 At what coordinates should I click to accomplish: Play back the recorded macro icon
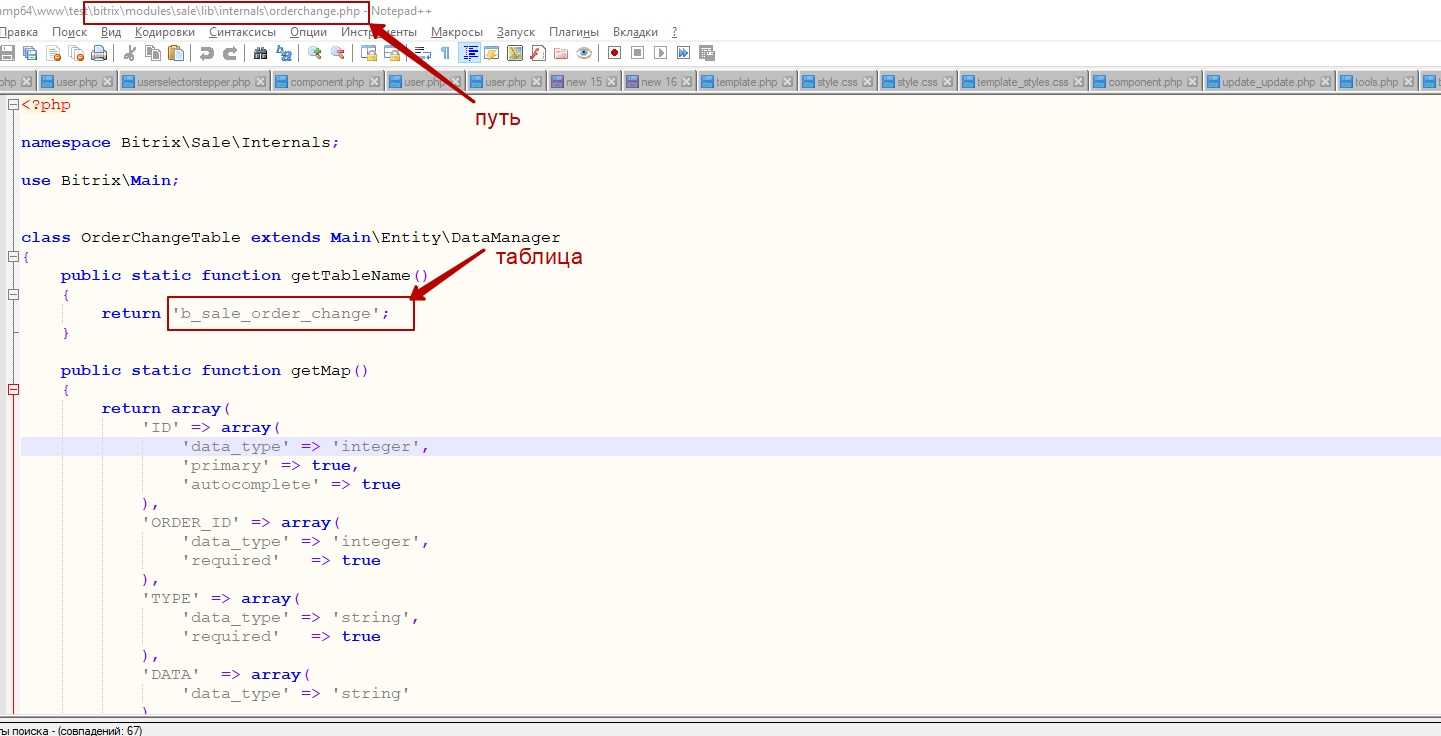(x=660, y=53)
